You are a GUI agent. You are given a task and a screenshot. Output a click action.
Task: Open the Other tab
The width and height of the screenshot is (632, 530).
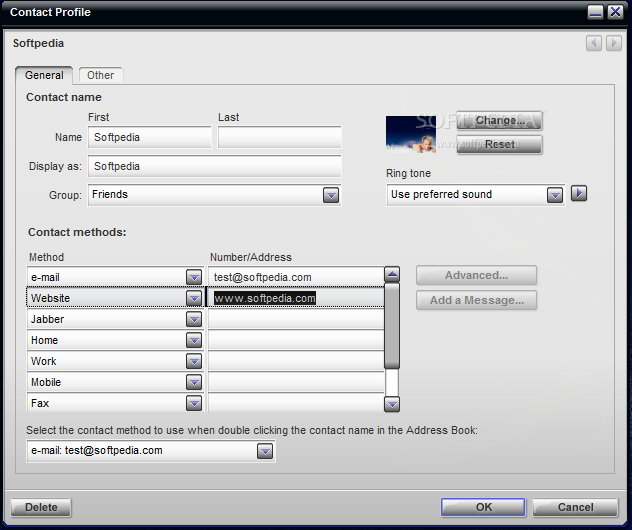click(x=101, y=75)
